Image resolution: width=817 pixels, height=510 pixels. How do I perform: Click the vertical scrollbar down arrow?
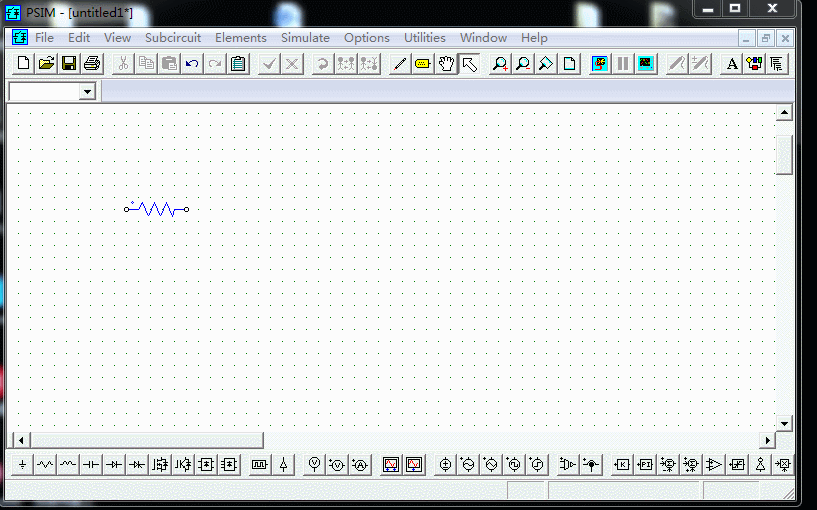click(784, 423)
